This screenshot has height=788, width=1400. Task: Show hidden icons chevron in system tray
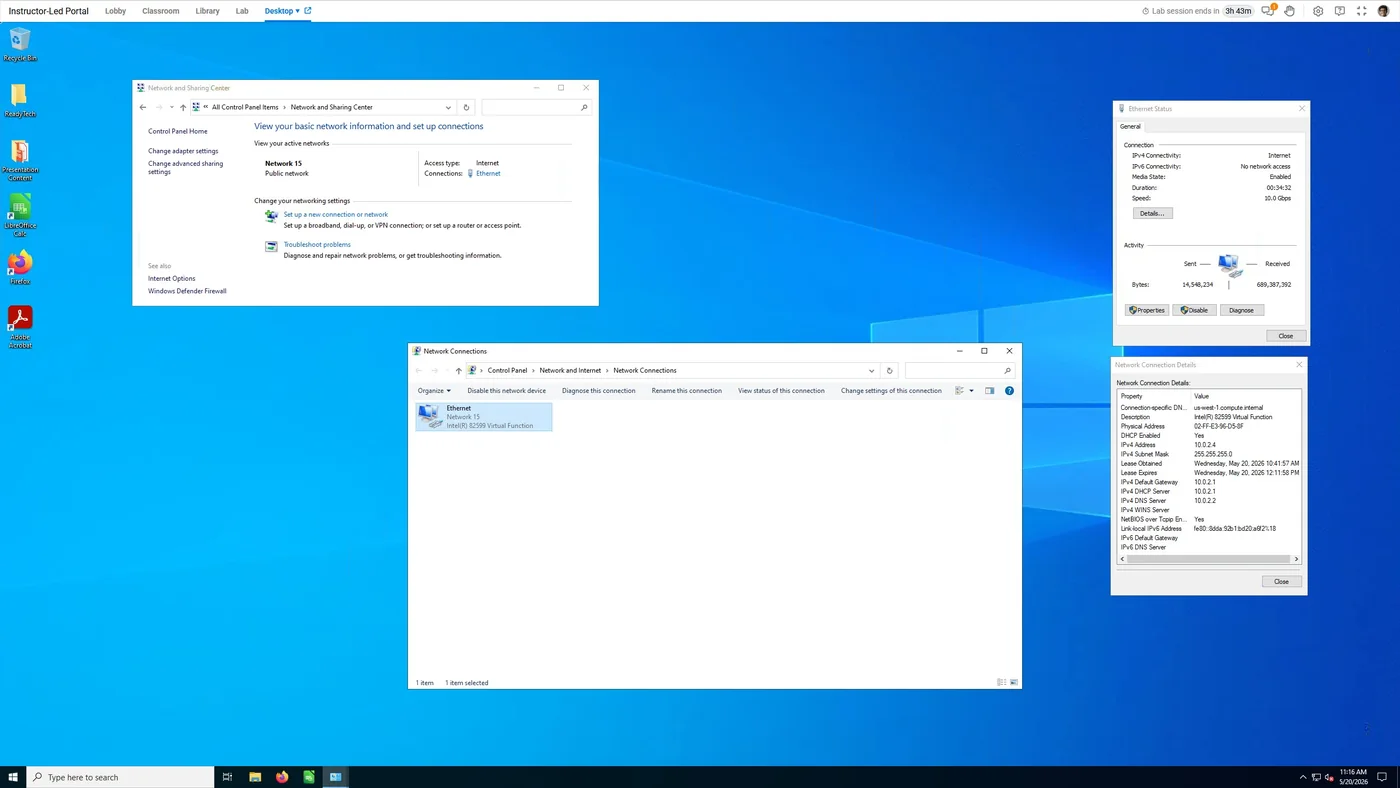(1303, 777)
